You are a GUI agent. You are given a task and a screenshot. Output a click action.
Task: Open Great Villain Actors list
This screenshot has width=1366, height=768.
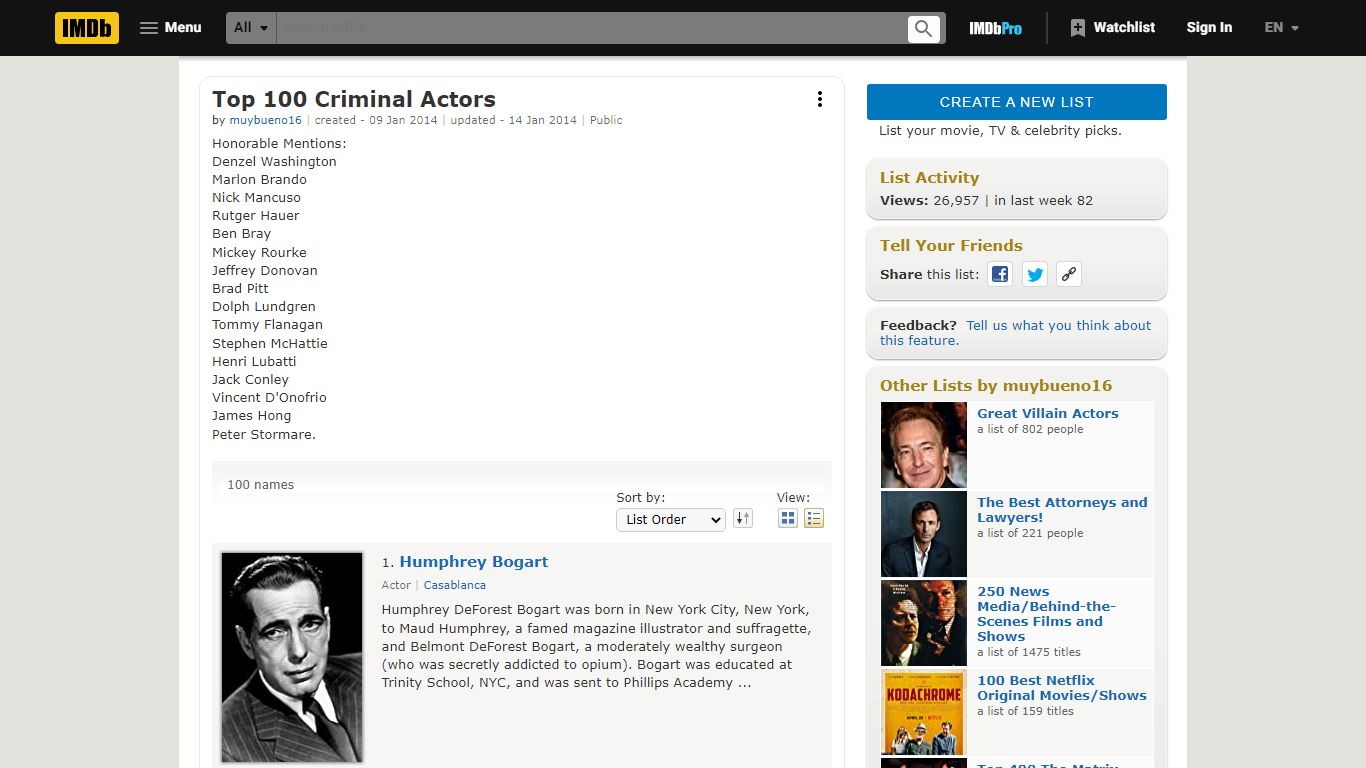pos(1048,413)
